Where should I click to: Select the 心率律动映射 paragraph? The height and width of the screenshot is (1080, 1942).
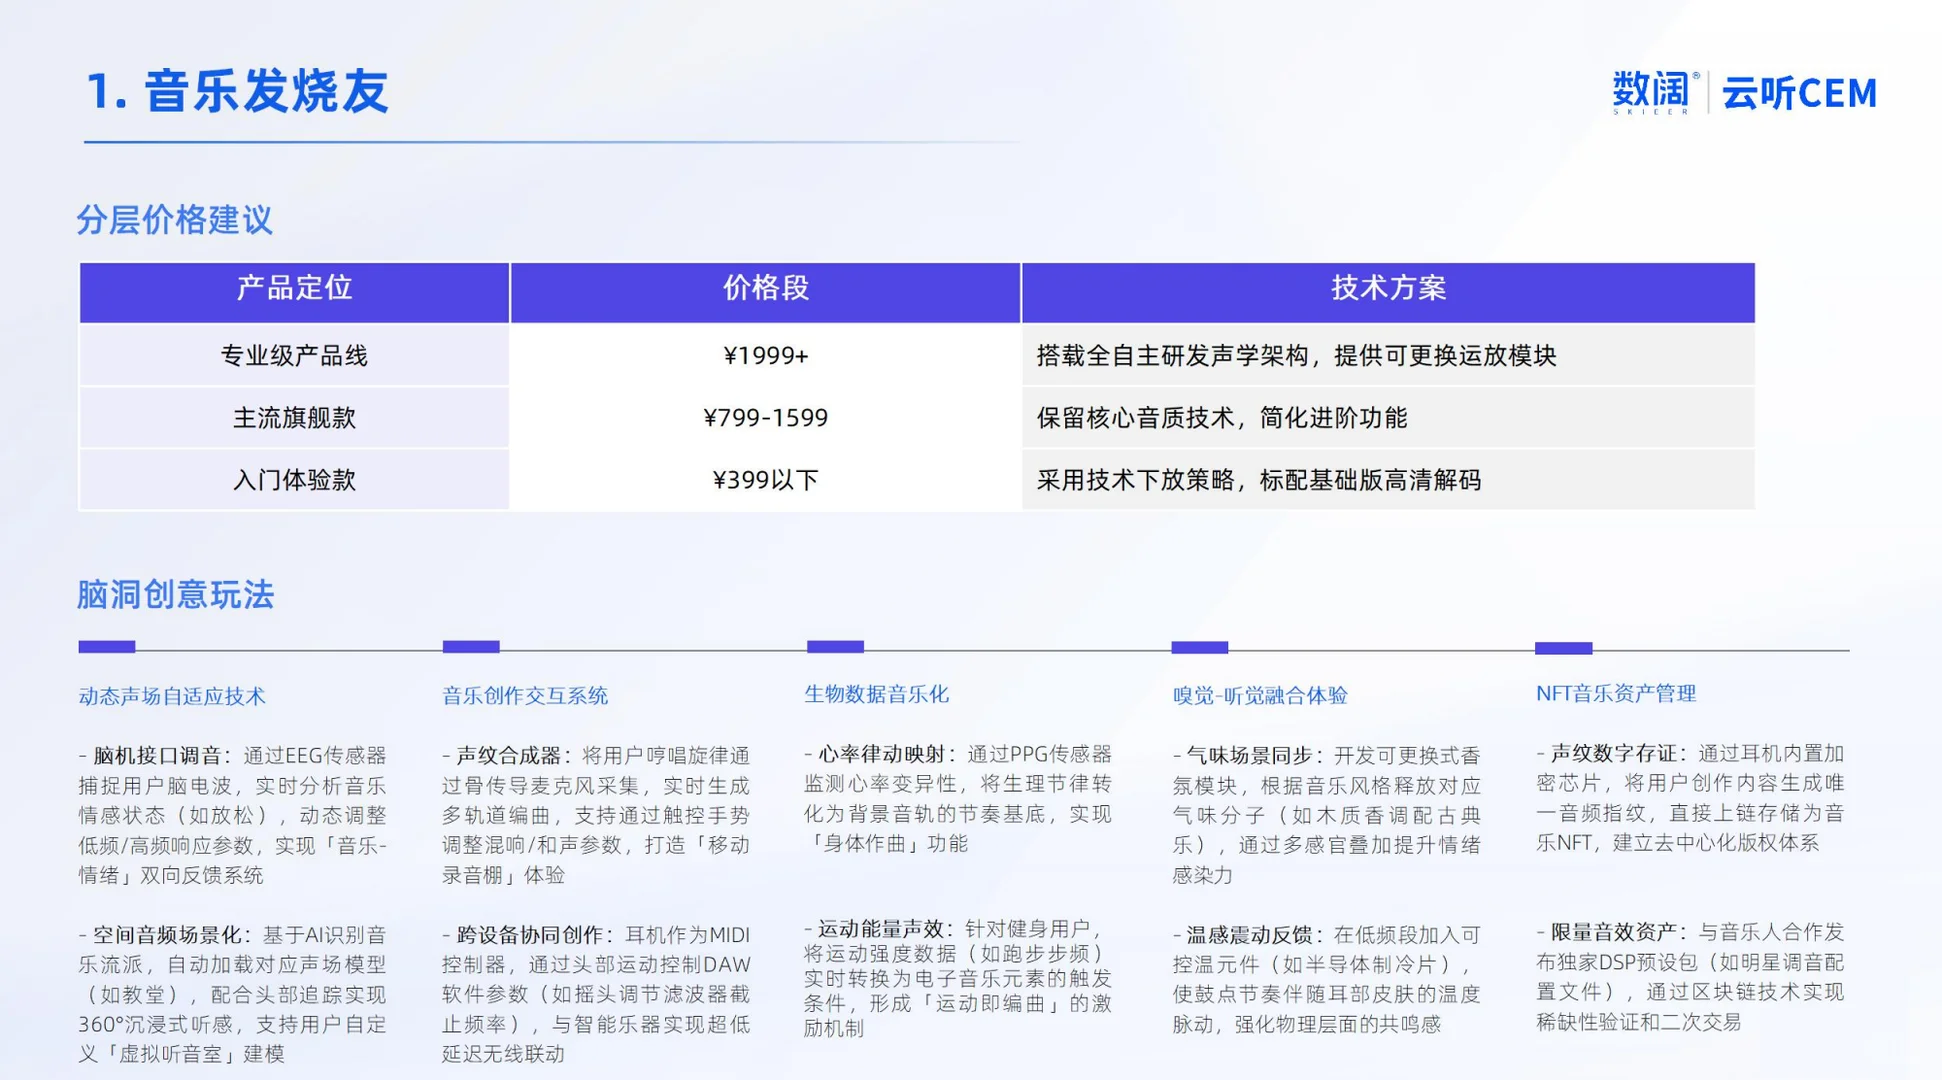[958, 799]
